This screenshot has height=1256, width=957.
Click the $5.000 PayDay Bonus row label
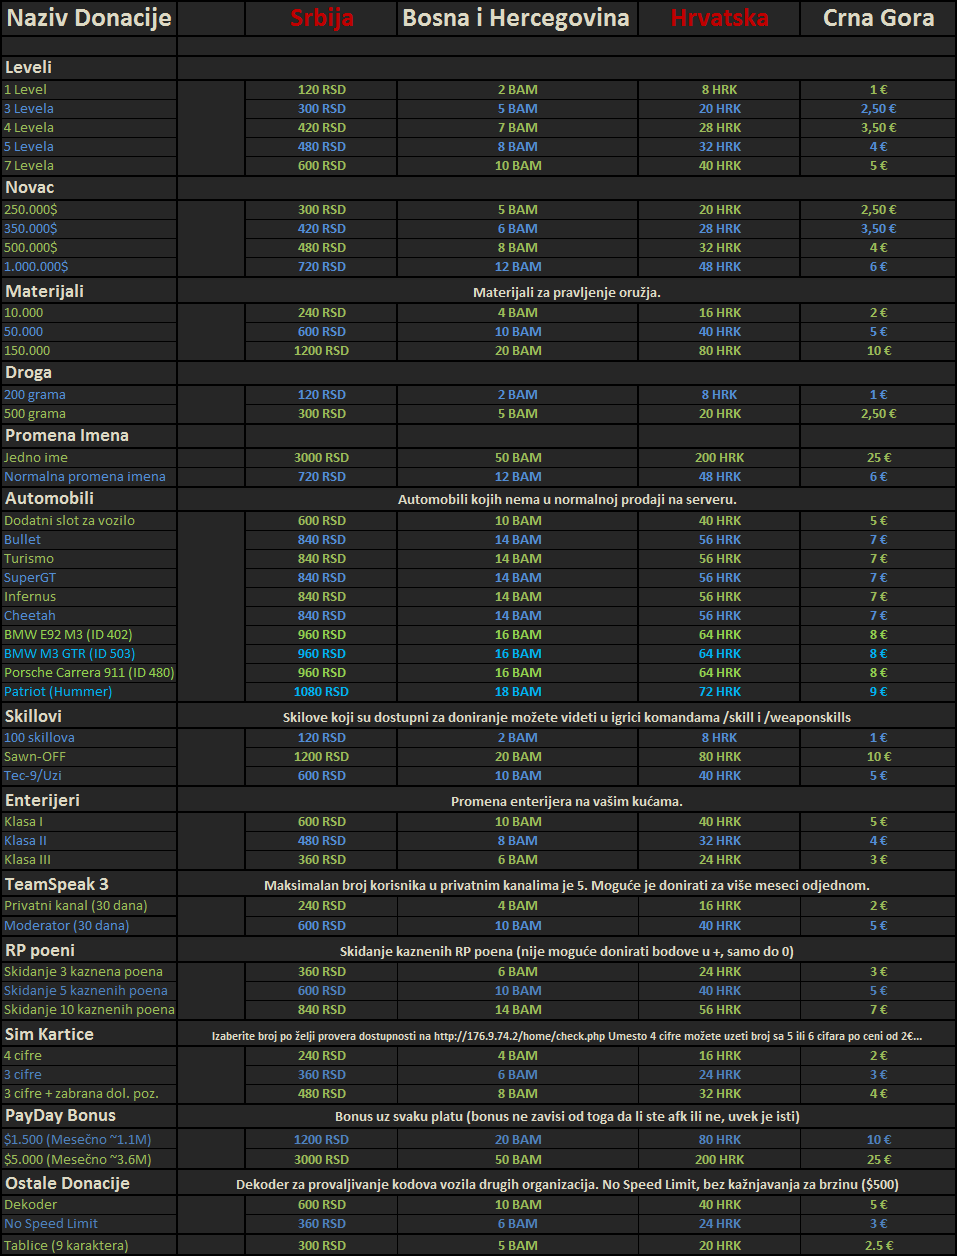pos(78,1160)
